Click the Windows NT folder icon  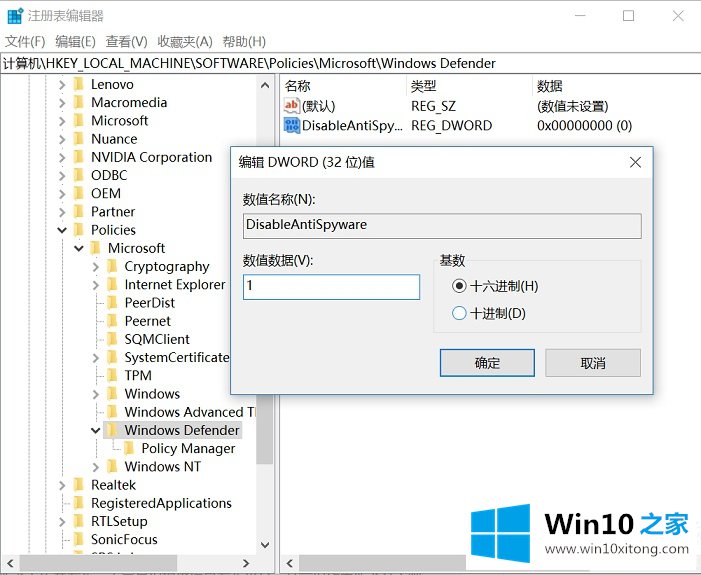(x=112, y=467)
